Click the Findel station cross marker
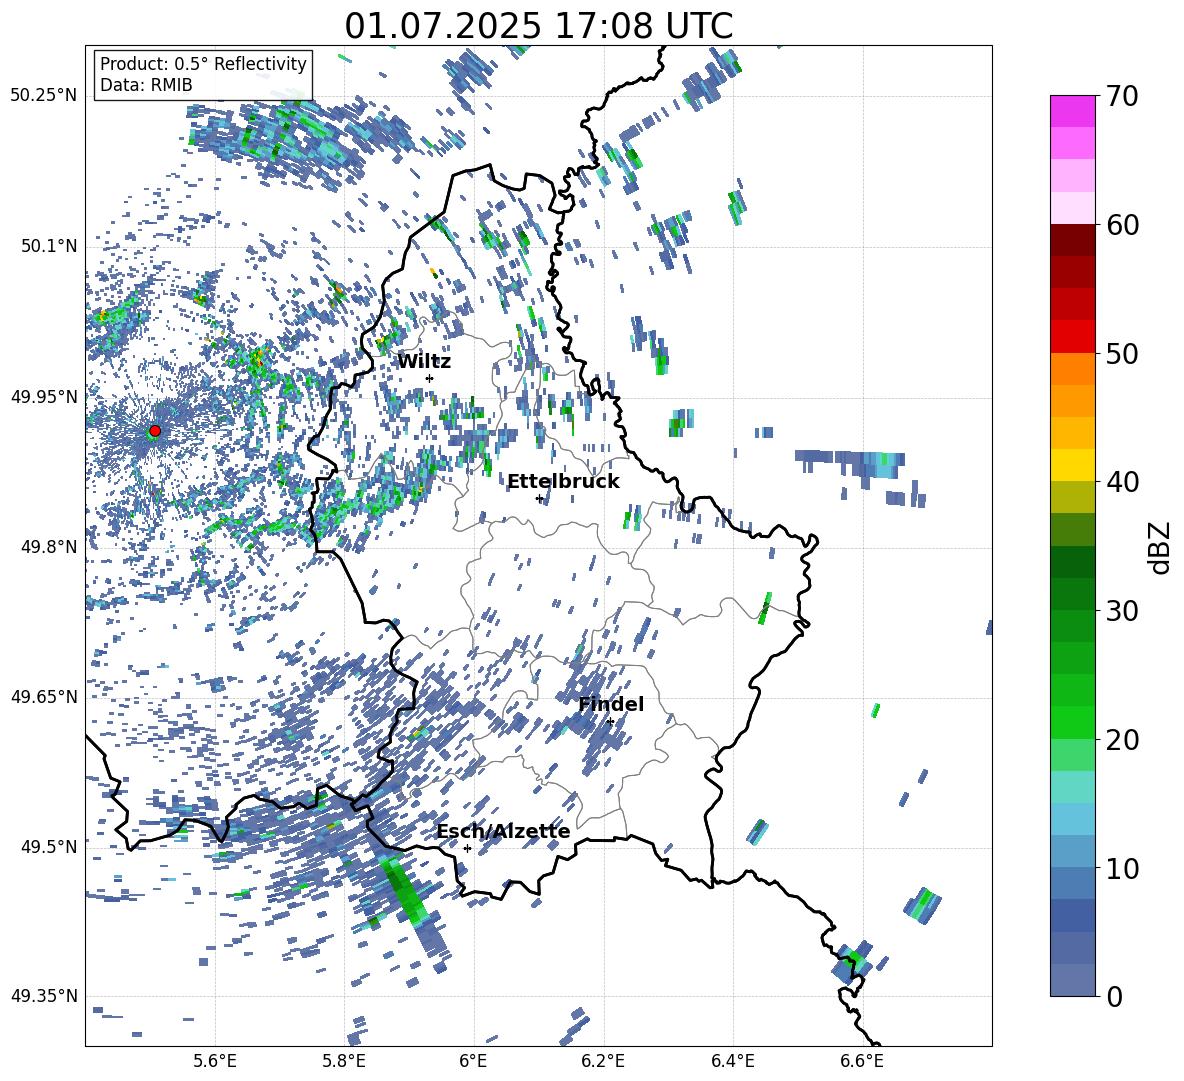The image size is (1184, 1081). click(x=610, y=722)
